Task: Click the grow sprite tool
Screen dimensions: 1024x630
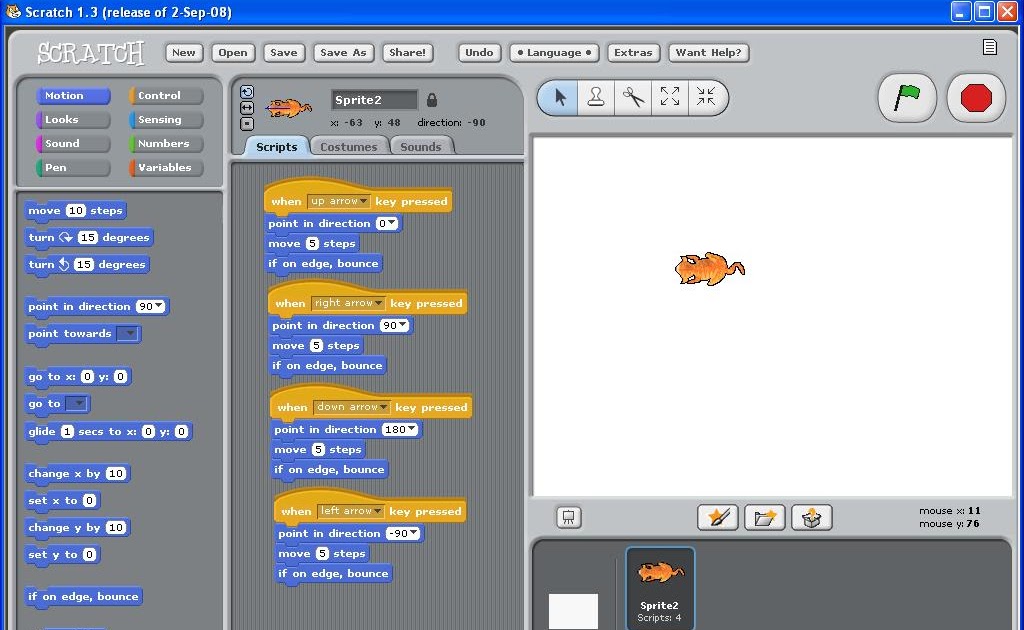Action: [x=671, y=97]
